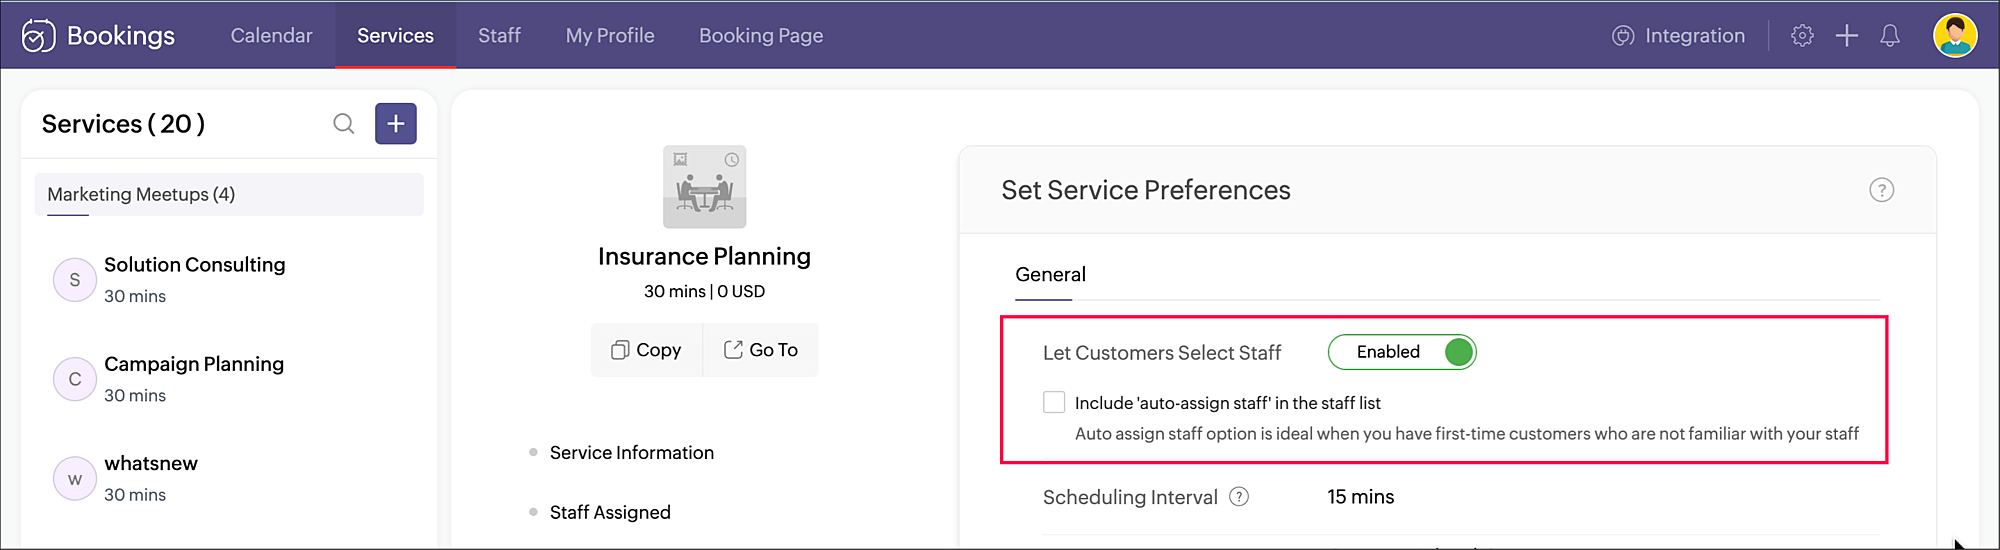This screenshot has height=550, width=2000.
Task: Open notifications bell icon
Action: tap(1890, 36)
